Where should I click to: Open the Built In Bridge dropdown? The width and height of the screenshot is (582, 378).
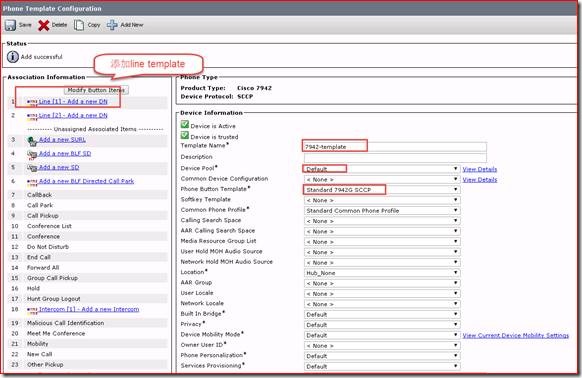click(x=382, y=315)
